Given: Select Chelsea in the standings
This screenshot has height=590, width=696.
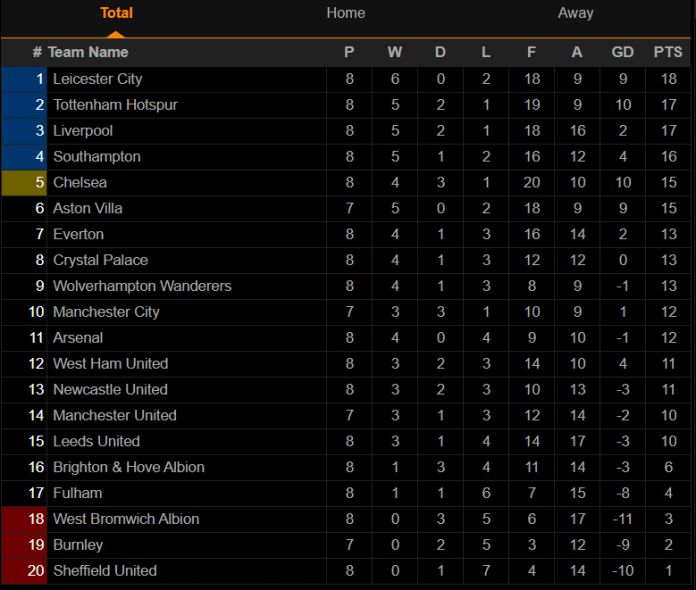Looking at the screenshot, I should coord(346,182).
